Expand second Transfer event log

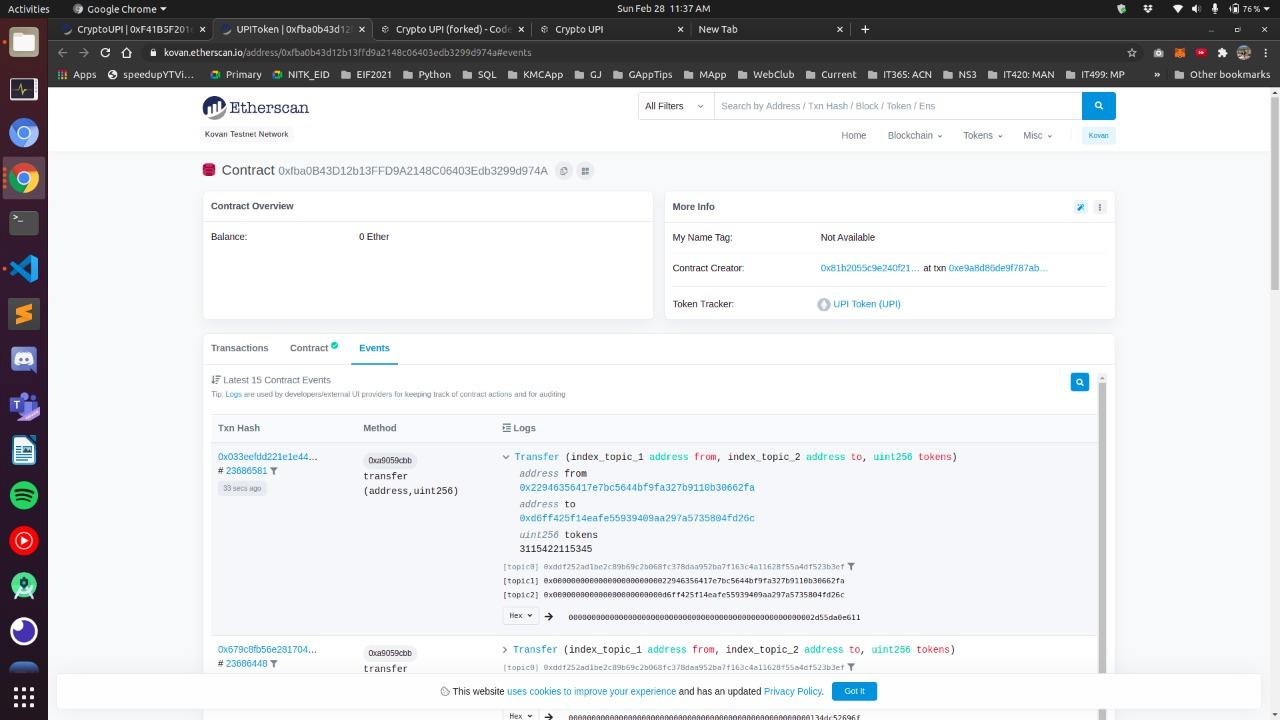(505, 650)
